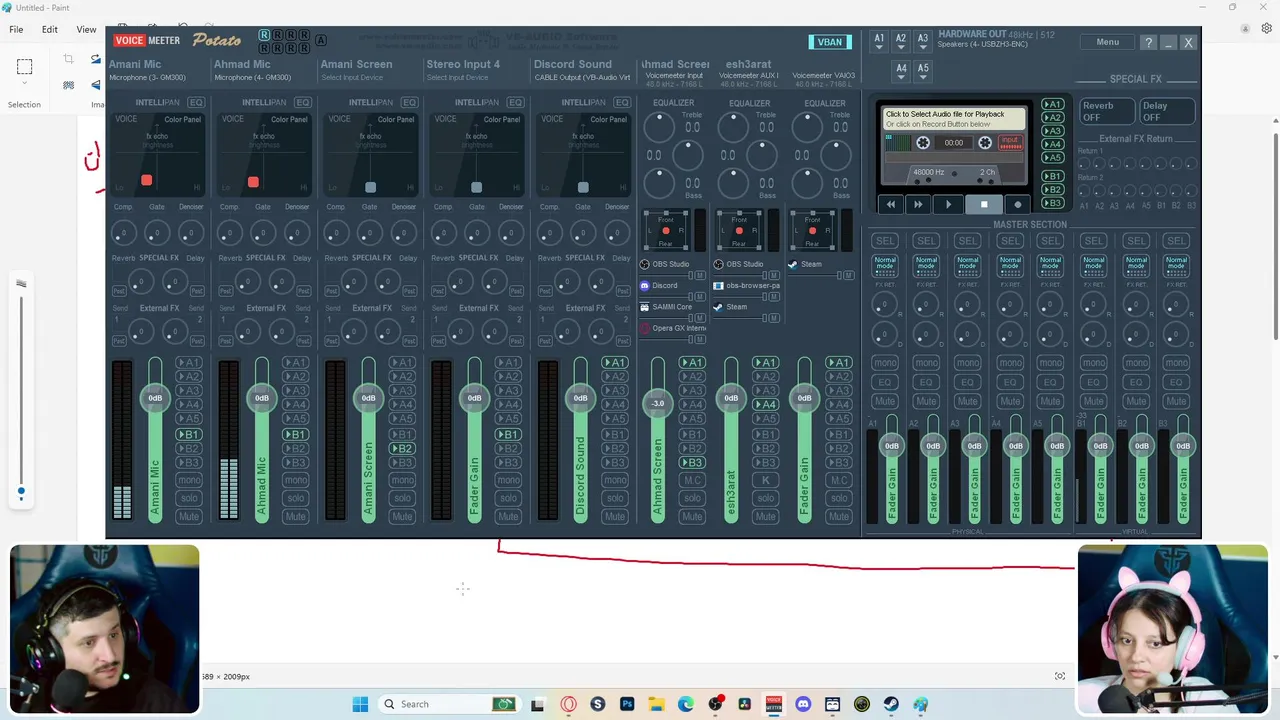Image resolution: width=1280 pixels, height=720 pixels.
Task: Toggle the K button on esh3arat strip
Action: coord(765,480)
